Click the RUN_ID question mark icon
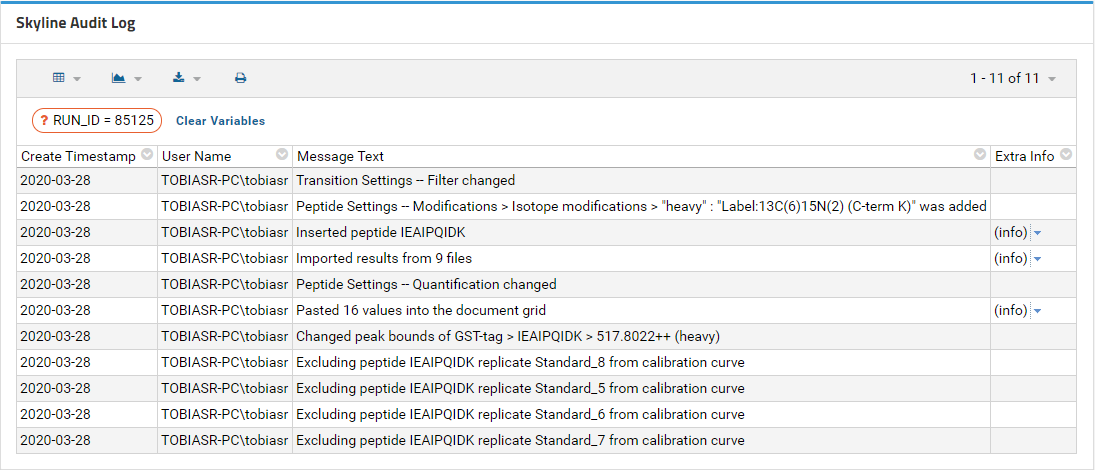The width and height of the screenshot is (1095, 470). (x=45, y=120)
